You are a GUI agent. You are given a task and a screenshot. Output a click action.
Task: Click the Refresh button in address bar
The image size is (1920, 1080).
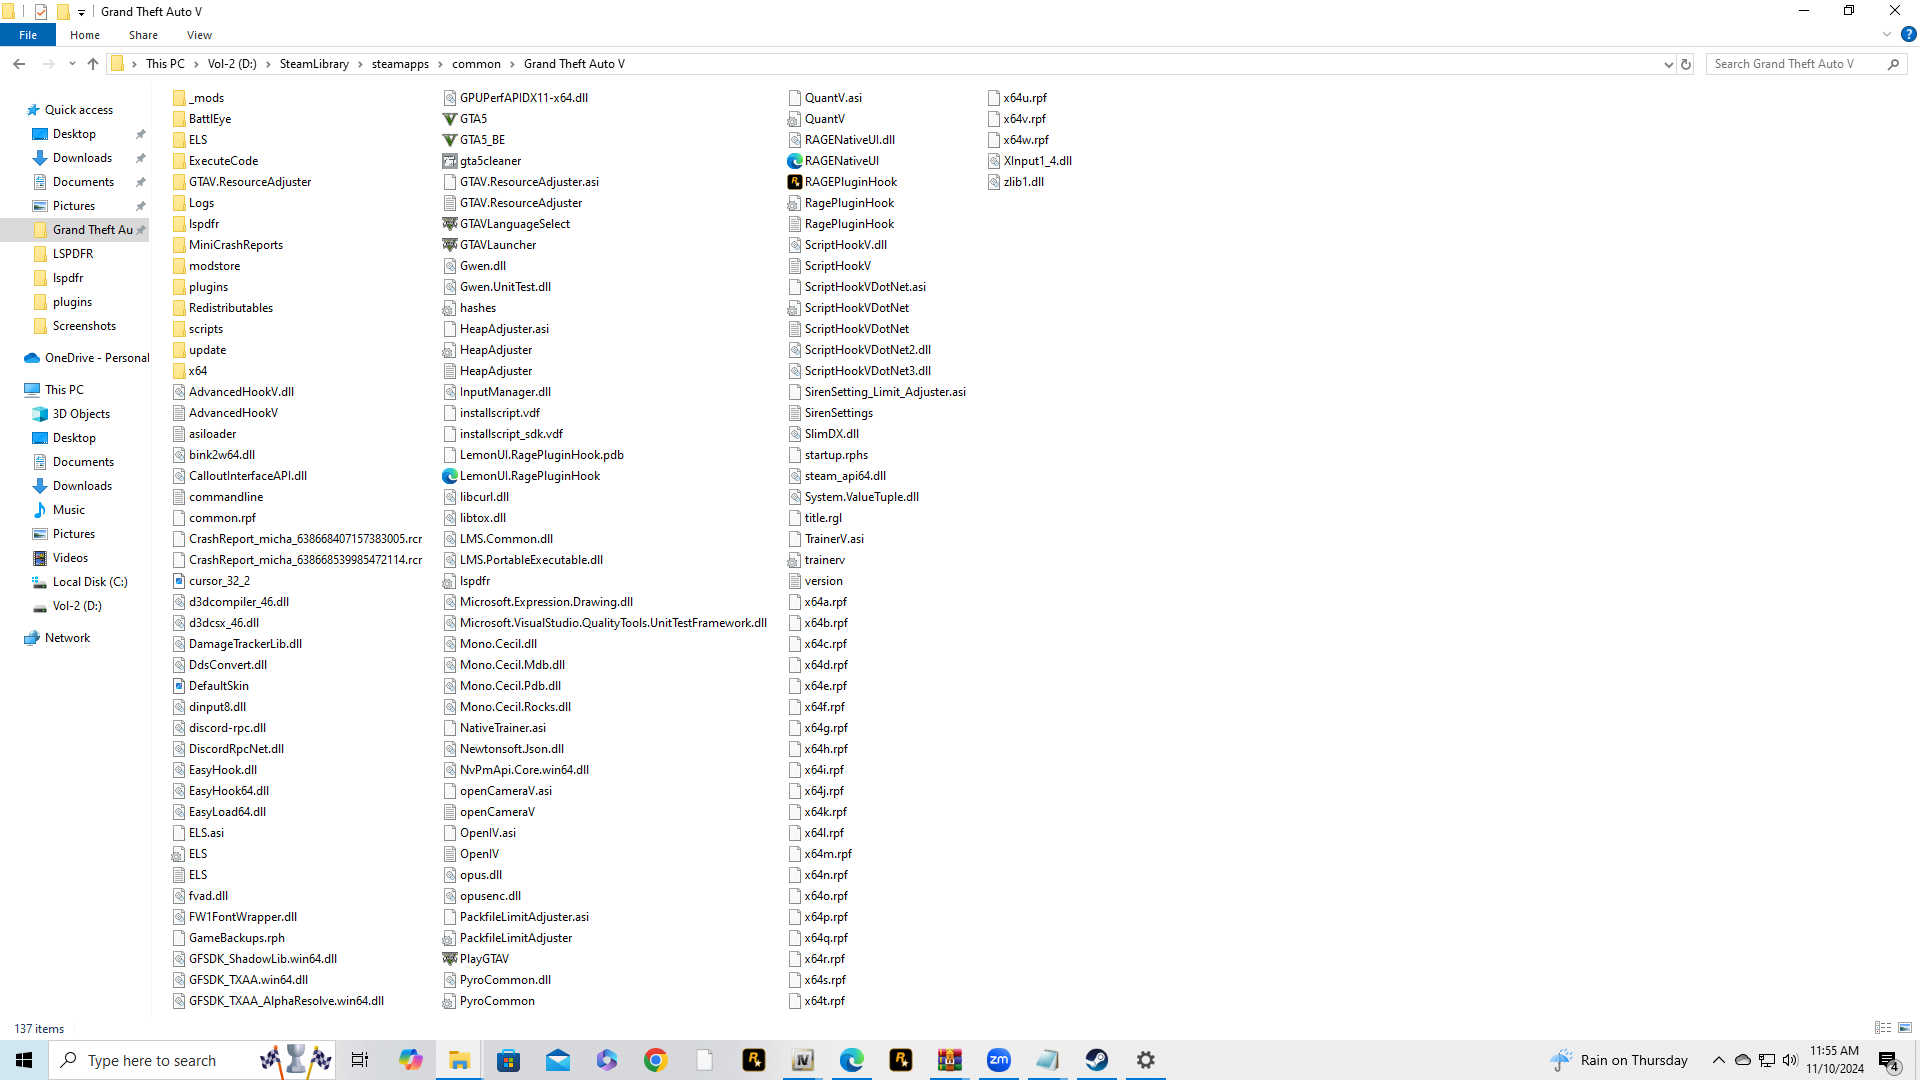(1686, 64)
